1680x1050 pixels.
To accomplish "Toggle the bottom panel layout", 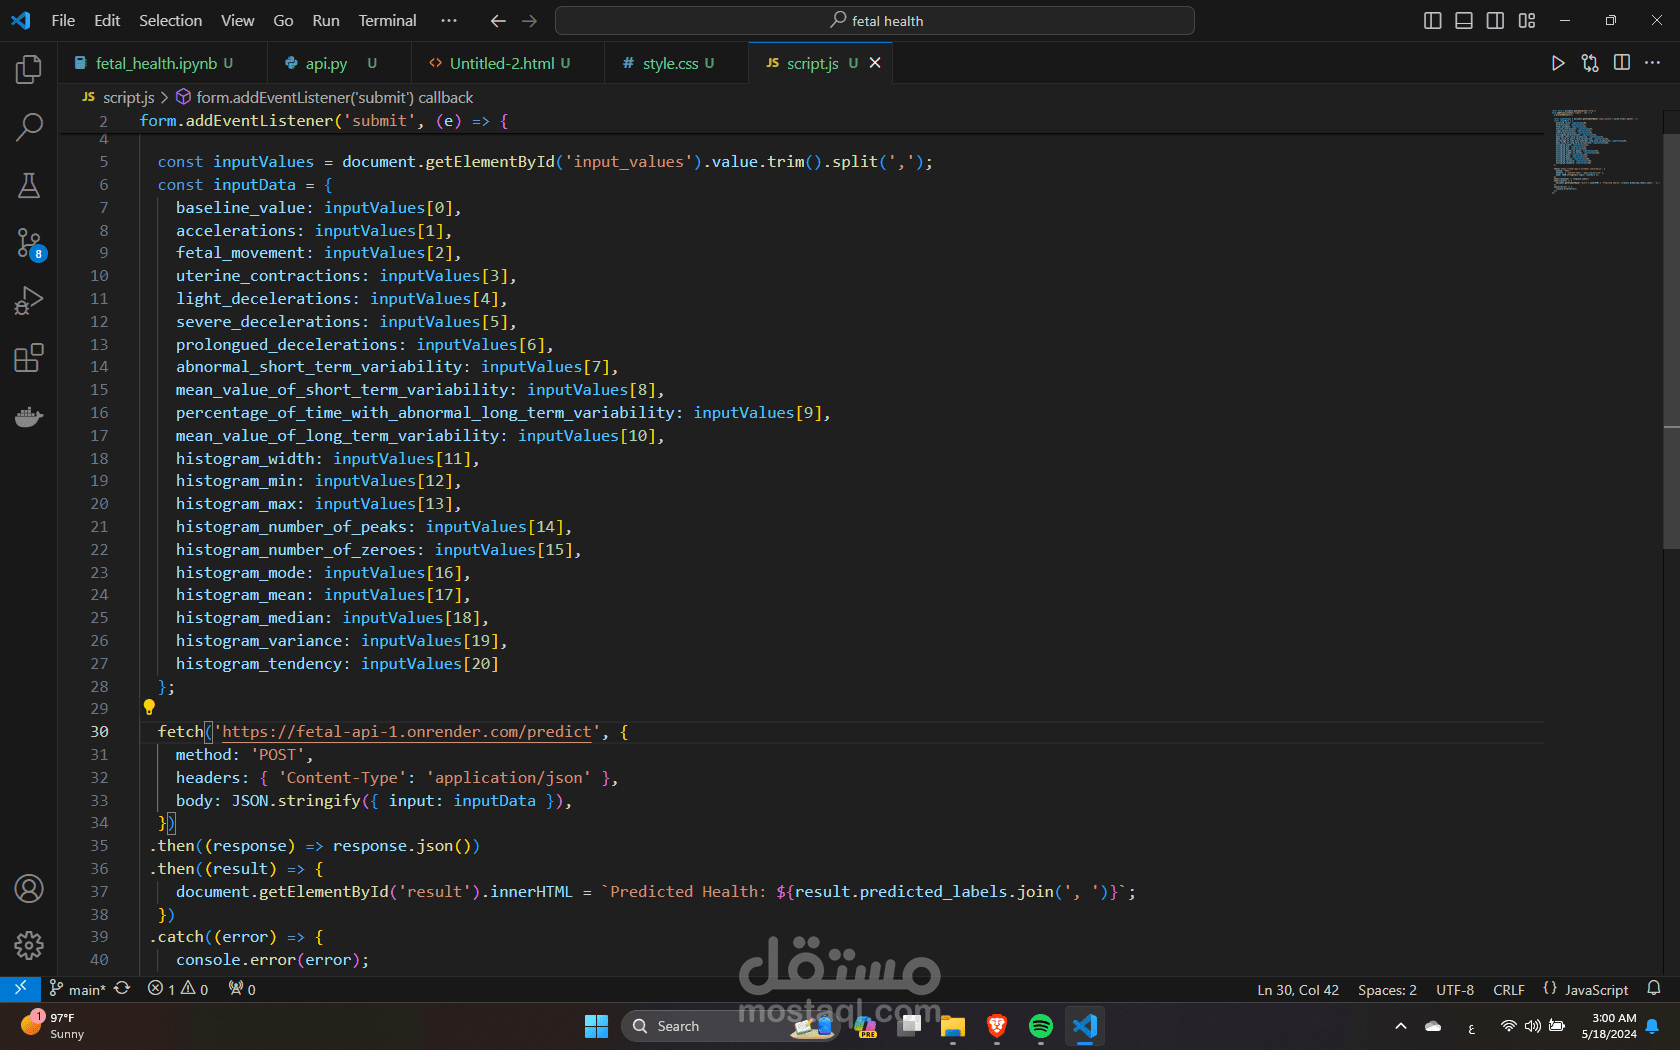I will [x=1464, y=21].
